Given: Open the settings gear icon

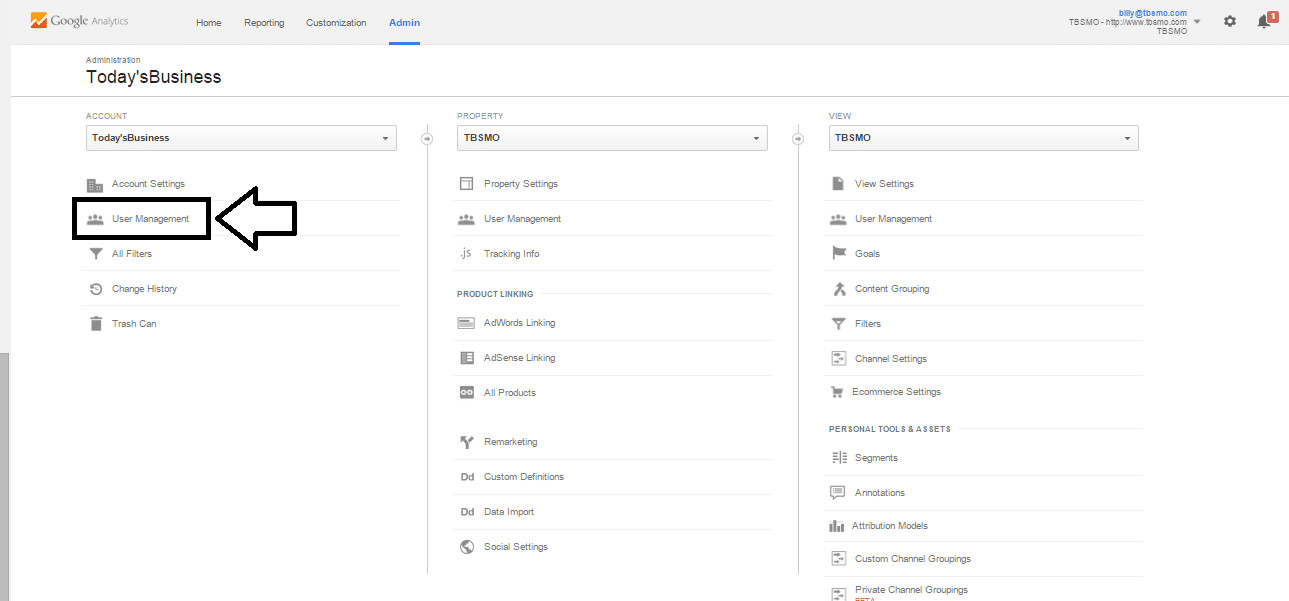Looking at the screenshot, I should tap(1230, 21).
